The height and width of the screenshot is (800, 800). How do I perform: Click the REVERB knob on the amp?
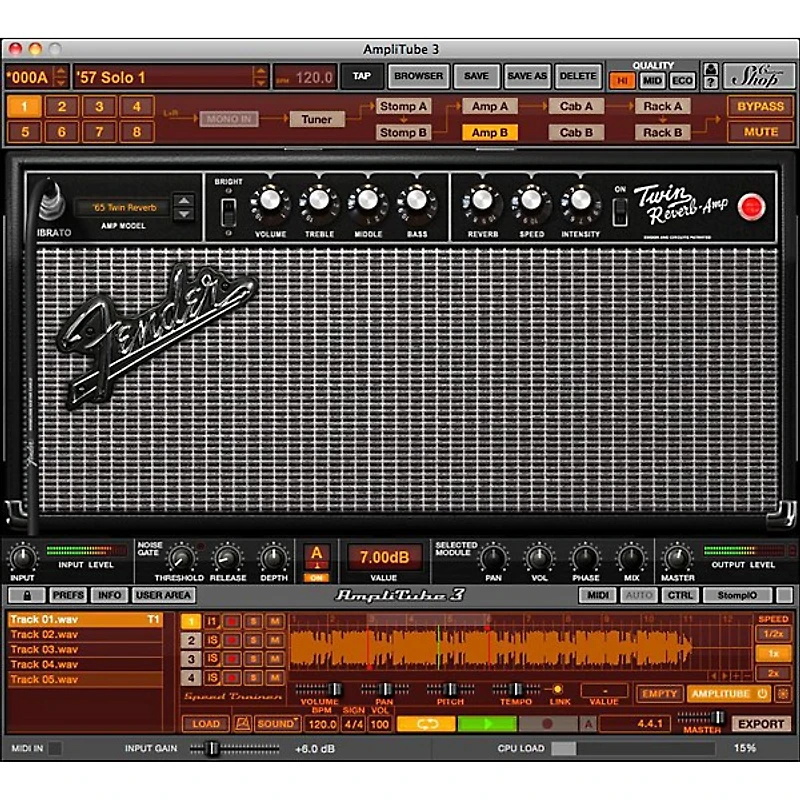[x=482, y=201]
